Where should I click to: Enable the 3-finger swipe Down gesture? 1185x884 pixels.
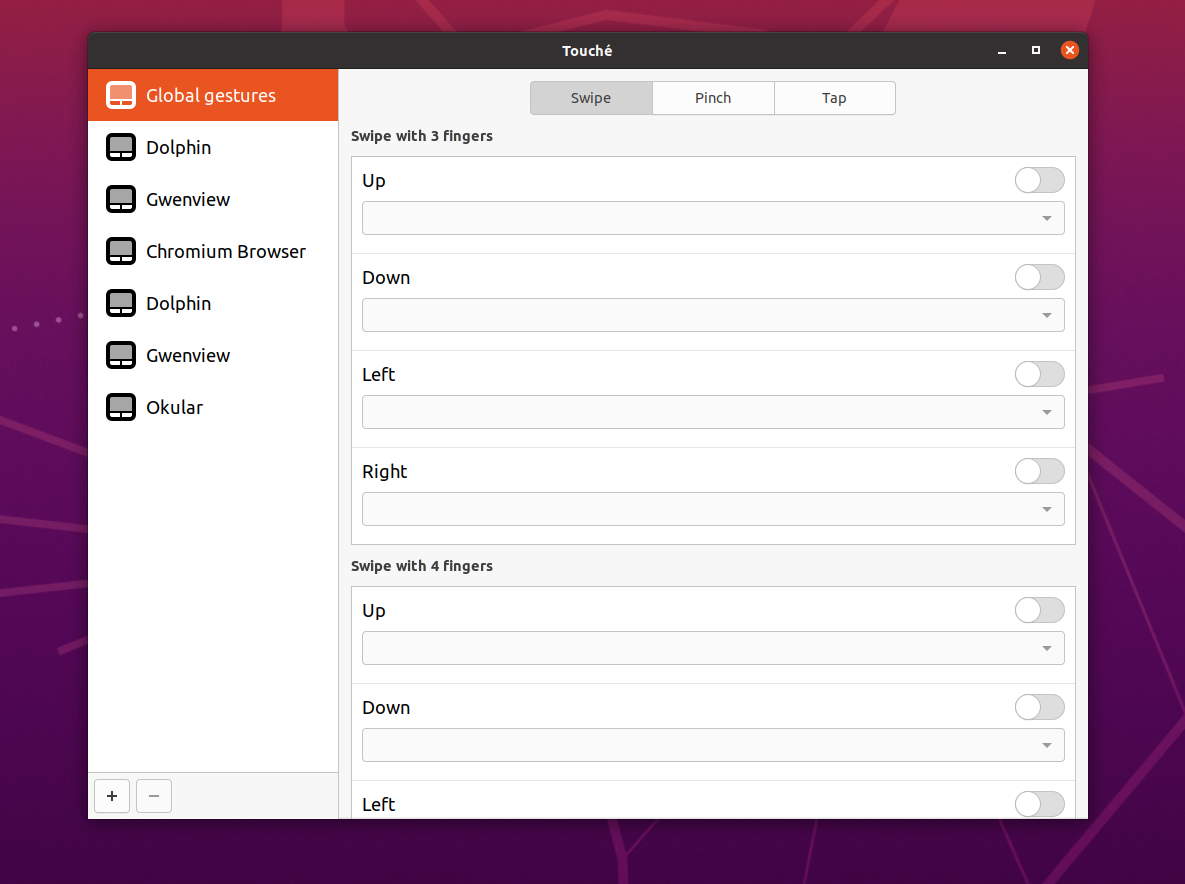click(1039, 277)
